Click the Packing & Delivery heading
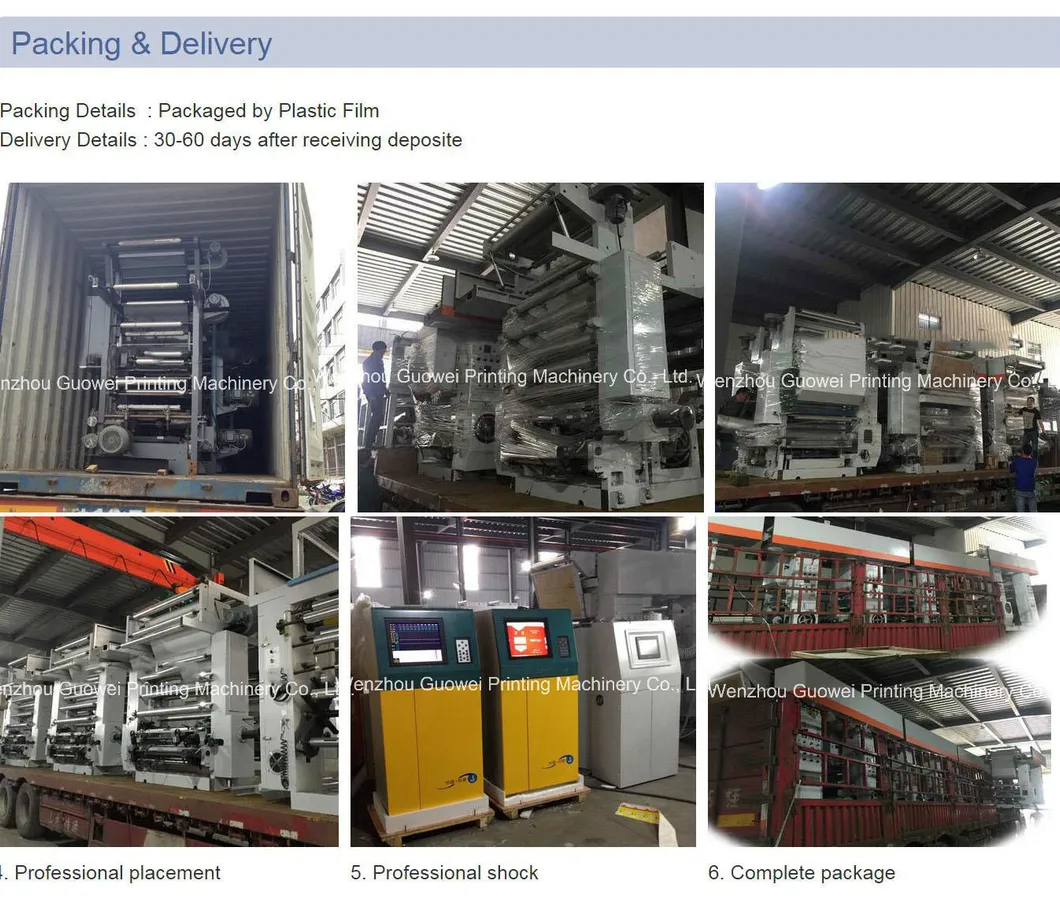The image size is (1060, 899). pyautogui.click(x=142, y=44)
